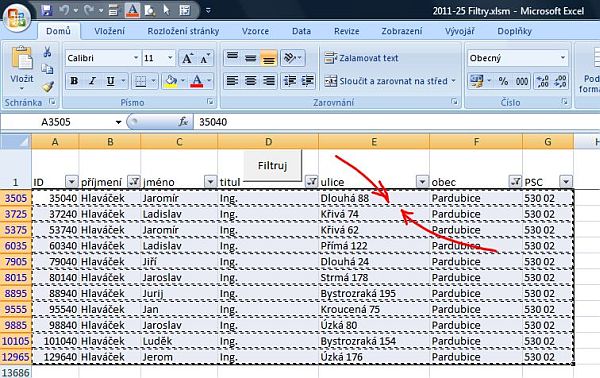Decrease the indent
This screenshot has height=378, width=600.
tap(290, 81)
